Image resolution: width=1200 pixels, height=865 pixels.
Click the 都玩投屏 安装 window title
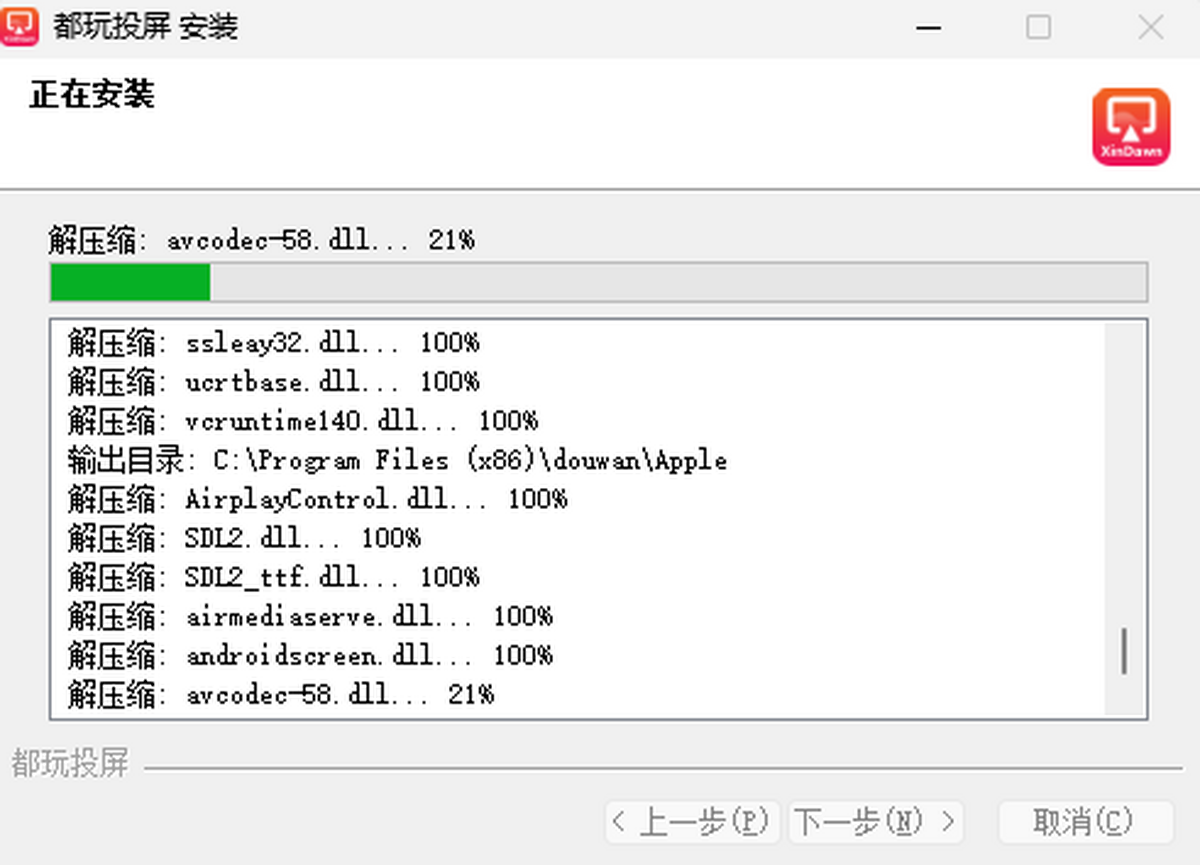(x=146, y=27)
